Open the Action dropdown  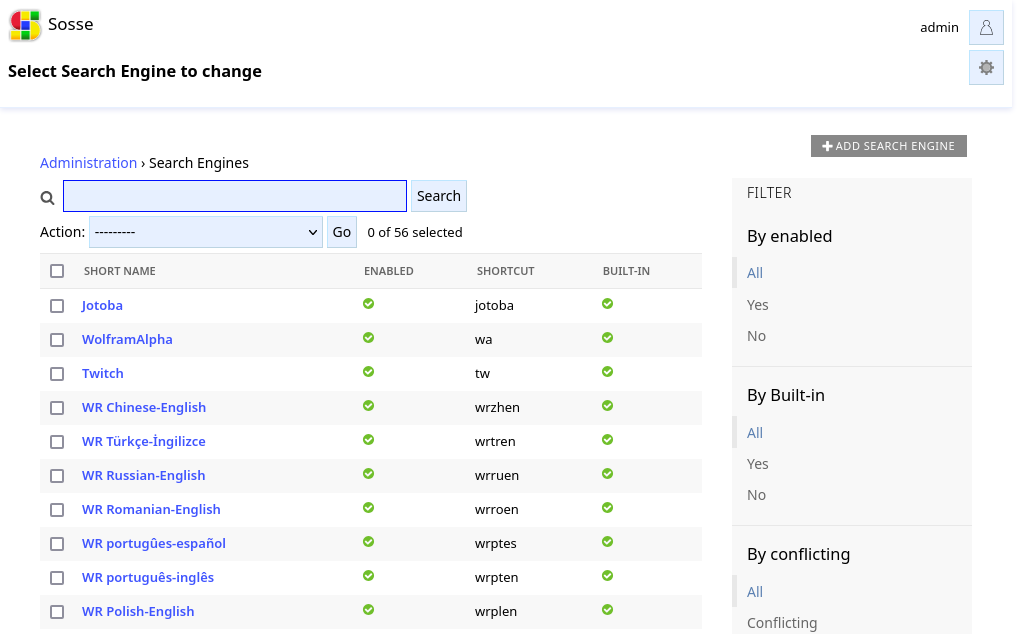(x=206, y=232)
